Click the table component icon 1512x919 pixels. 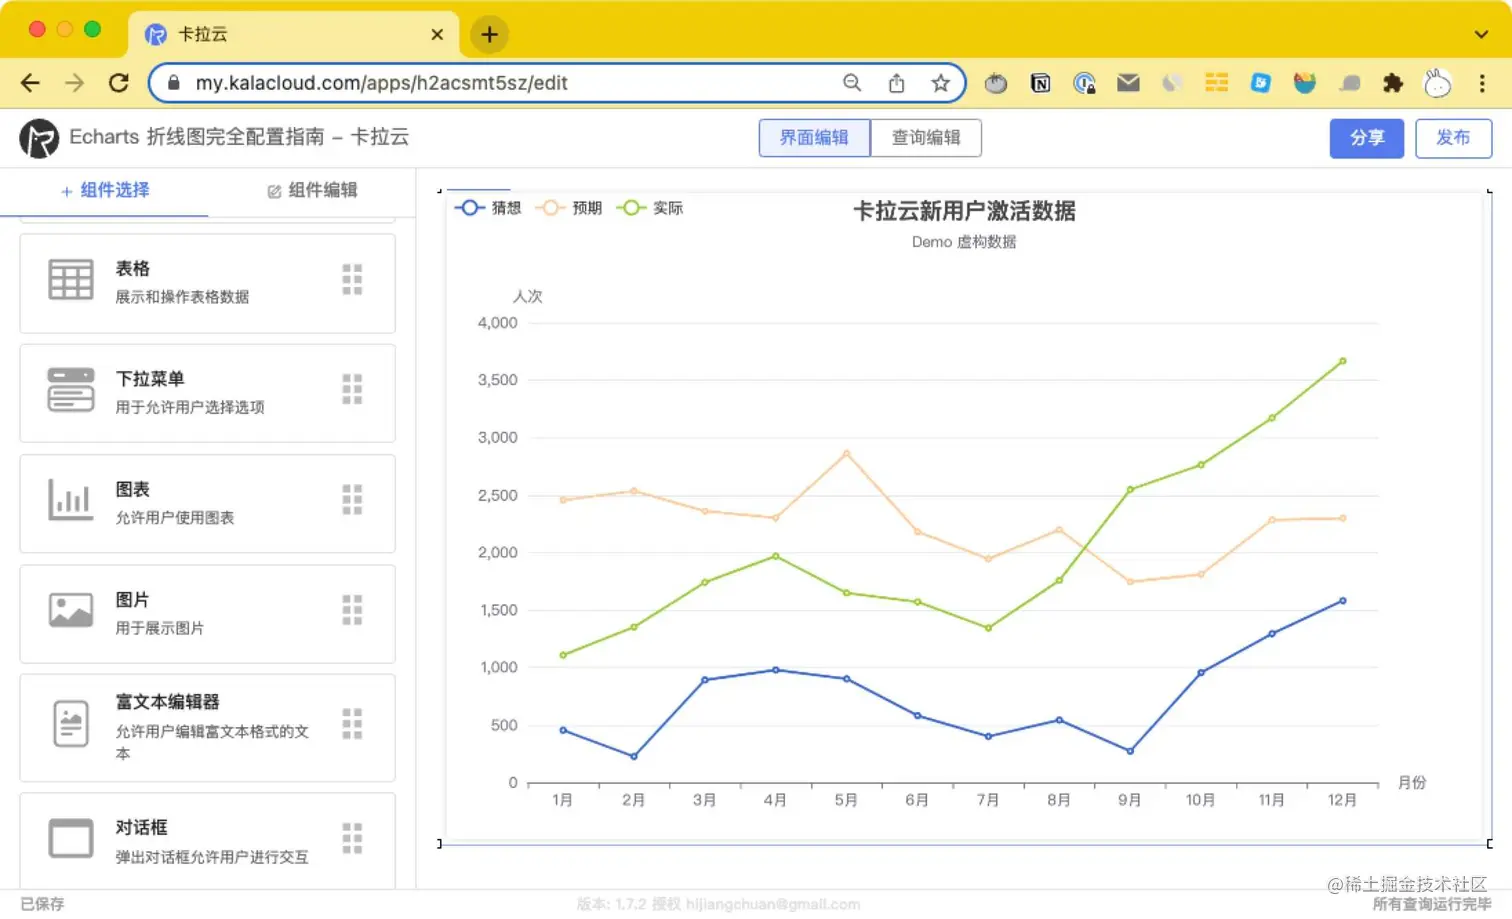point(71,279)
